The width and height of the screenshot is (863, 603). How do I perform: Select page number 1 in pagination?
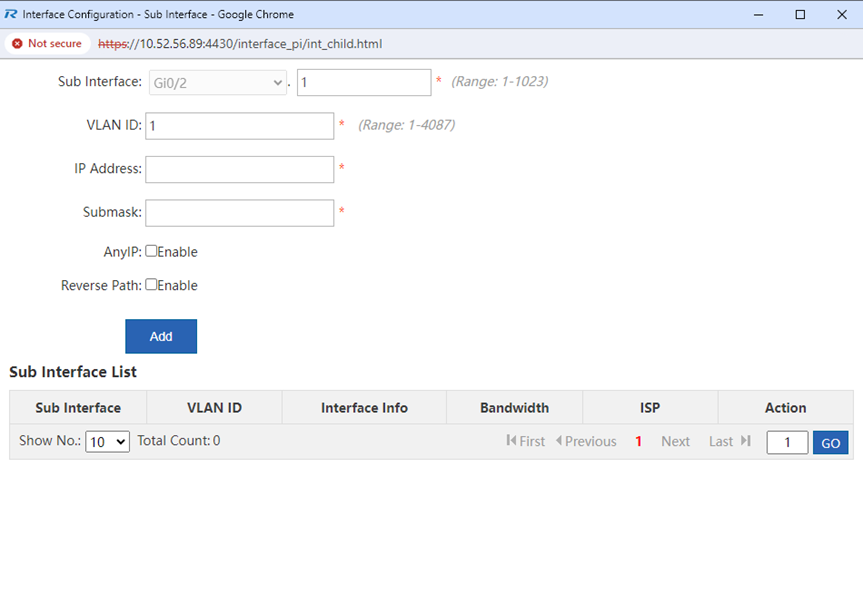pos(638,441)
